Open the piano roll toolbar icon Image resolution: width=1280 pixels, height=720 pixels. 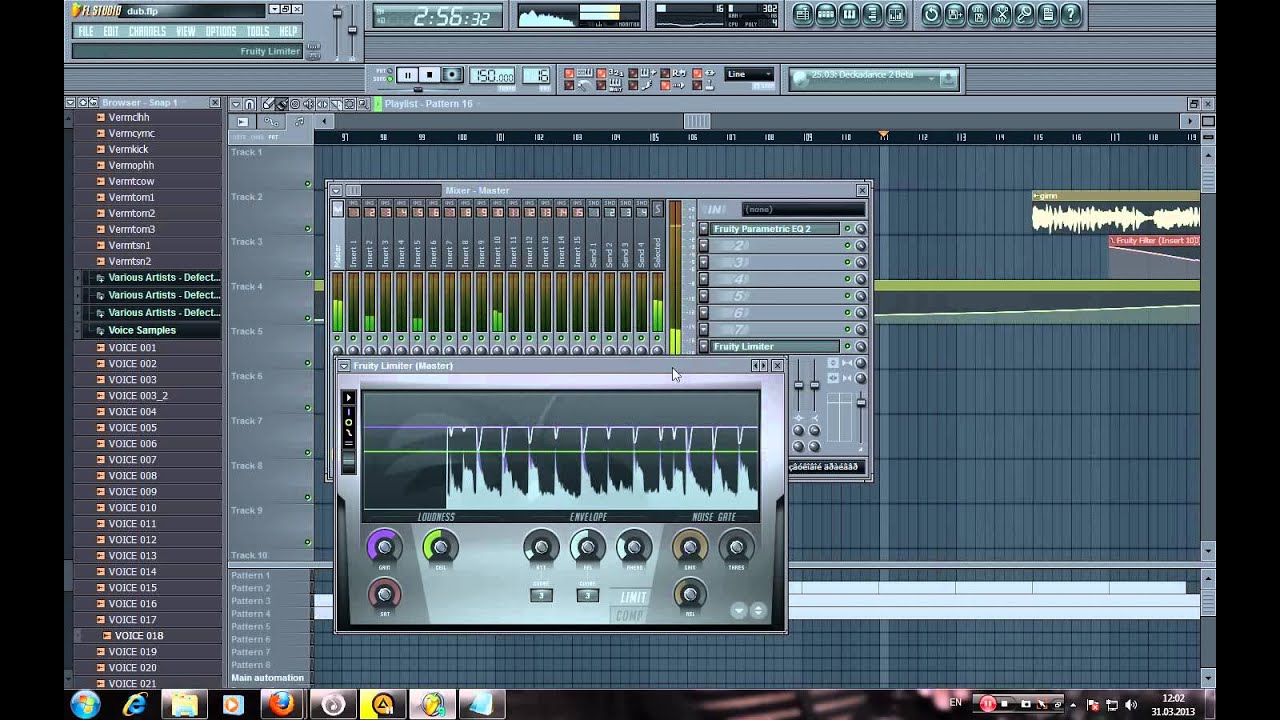coord(849,14)
